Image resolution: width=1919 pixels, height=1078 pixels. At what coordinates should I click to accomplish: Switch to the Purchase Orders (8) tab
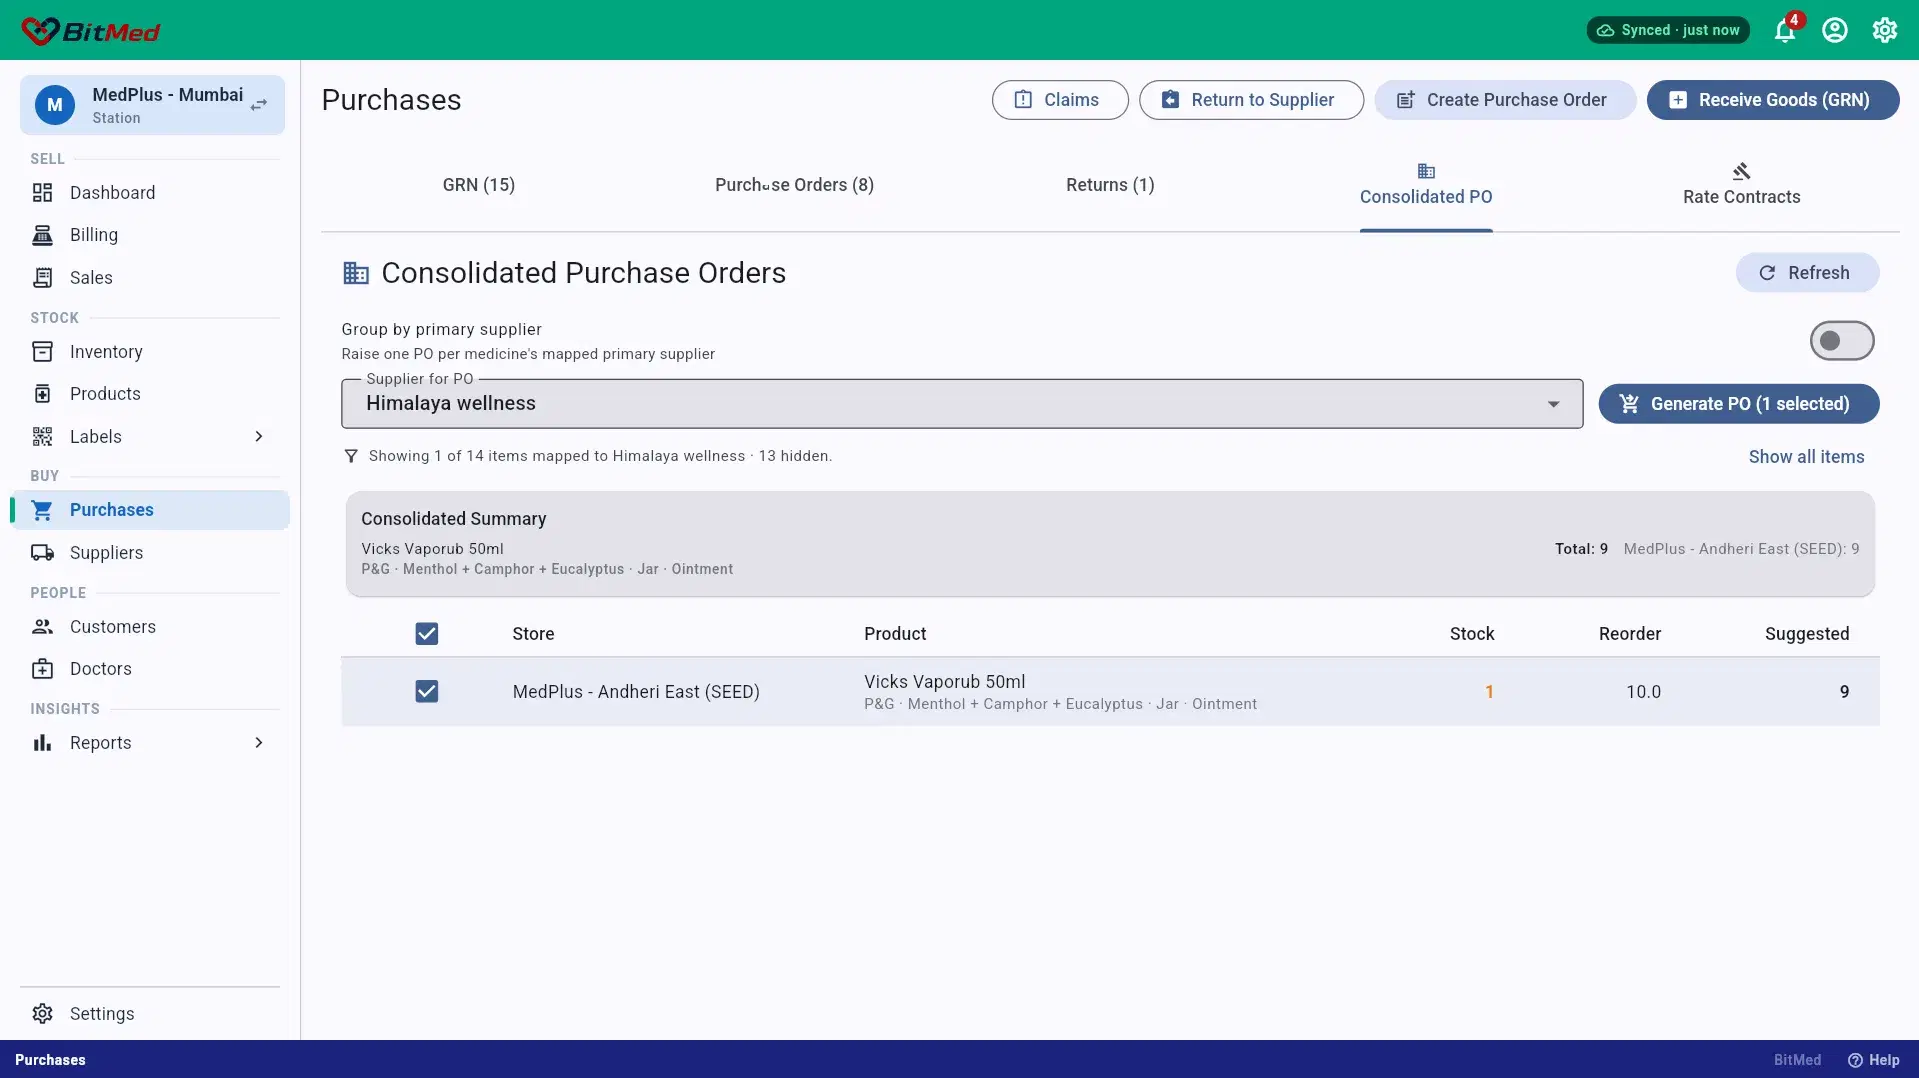tap(794, 185)
